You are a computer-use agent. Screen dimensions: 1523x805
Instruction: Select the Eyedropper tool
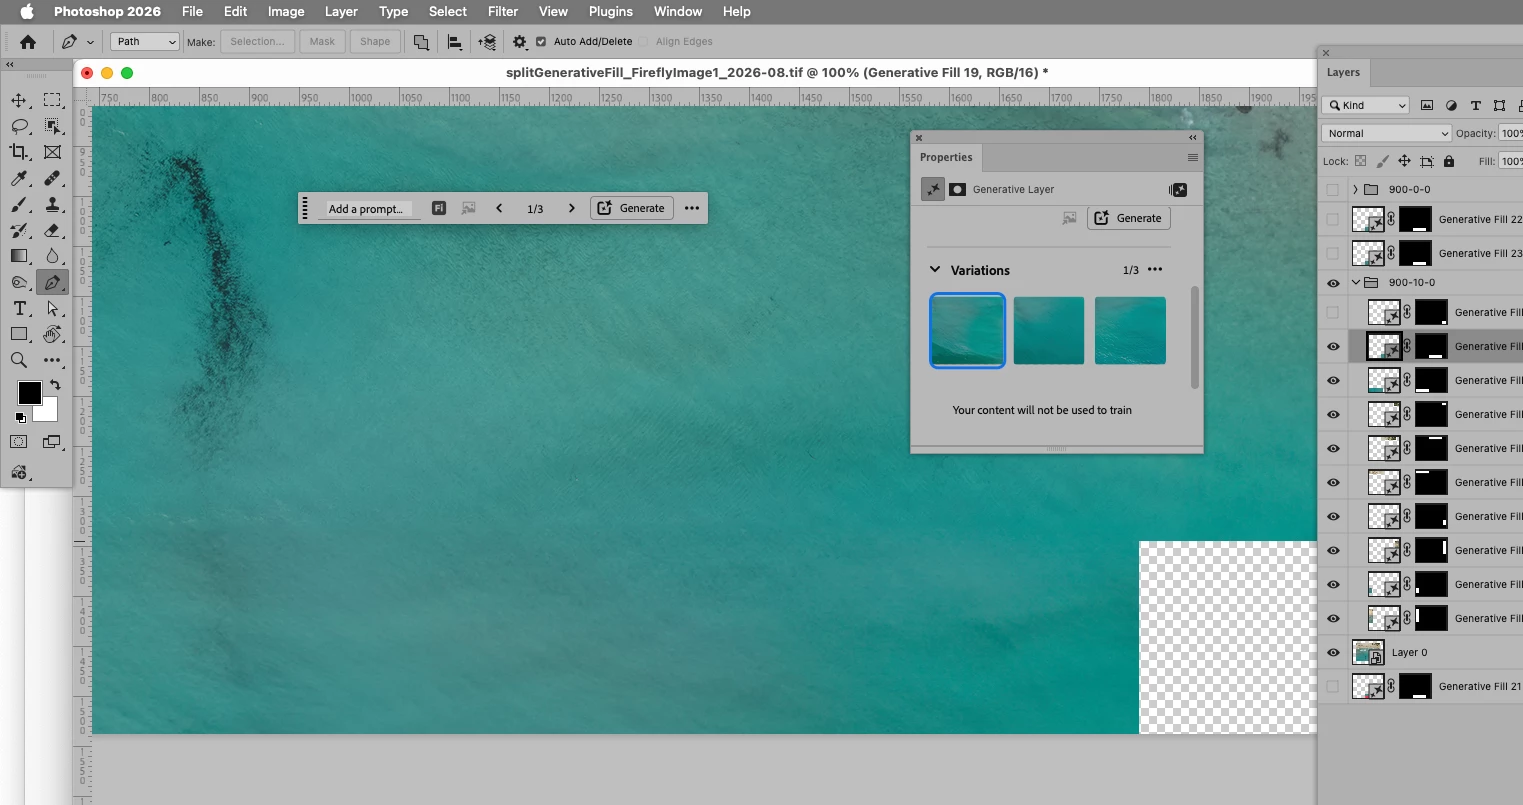click(x=19, y=178)
